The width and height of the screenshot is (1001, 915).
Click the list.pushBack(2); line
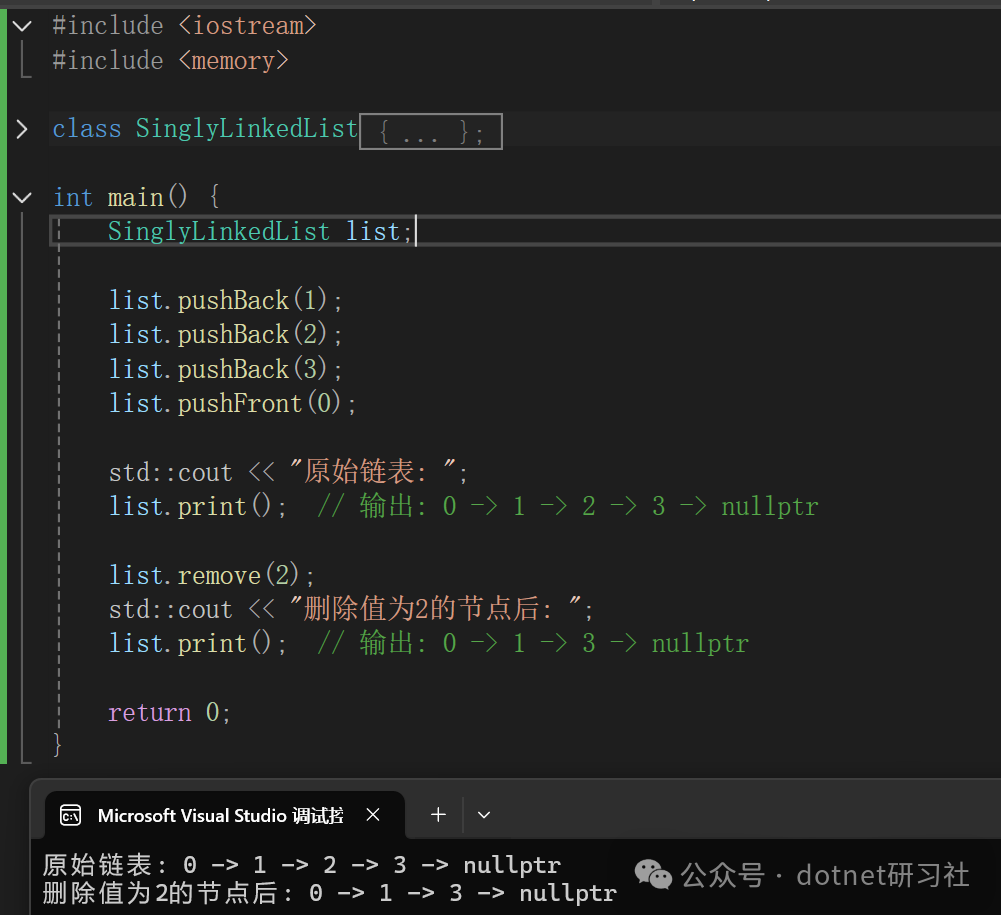225,335
